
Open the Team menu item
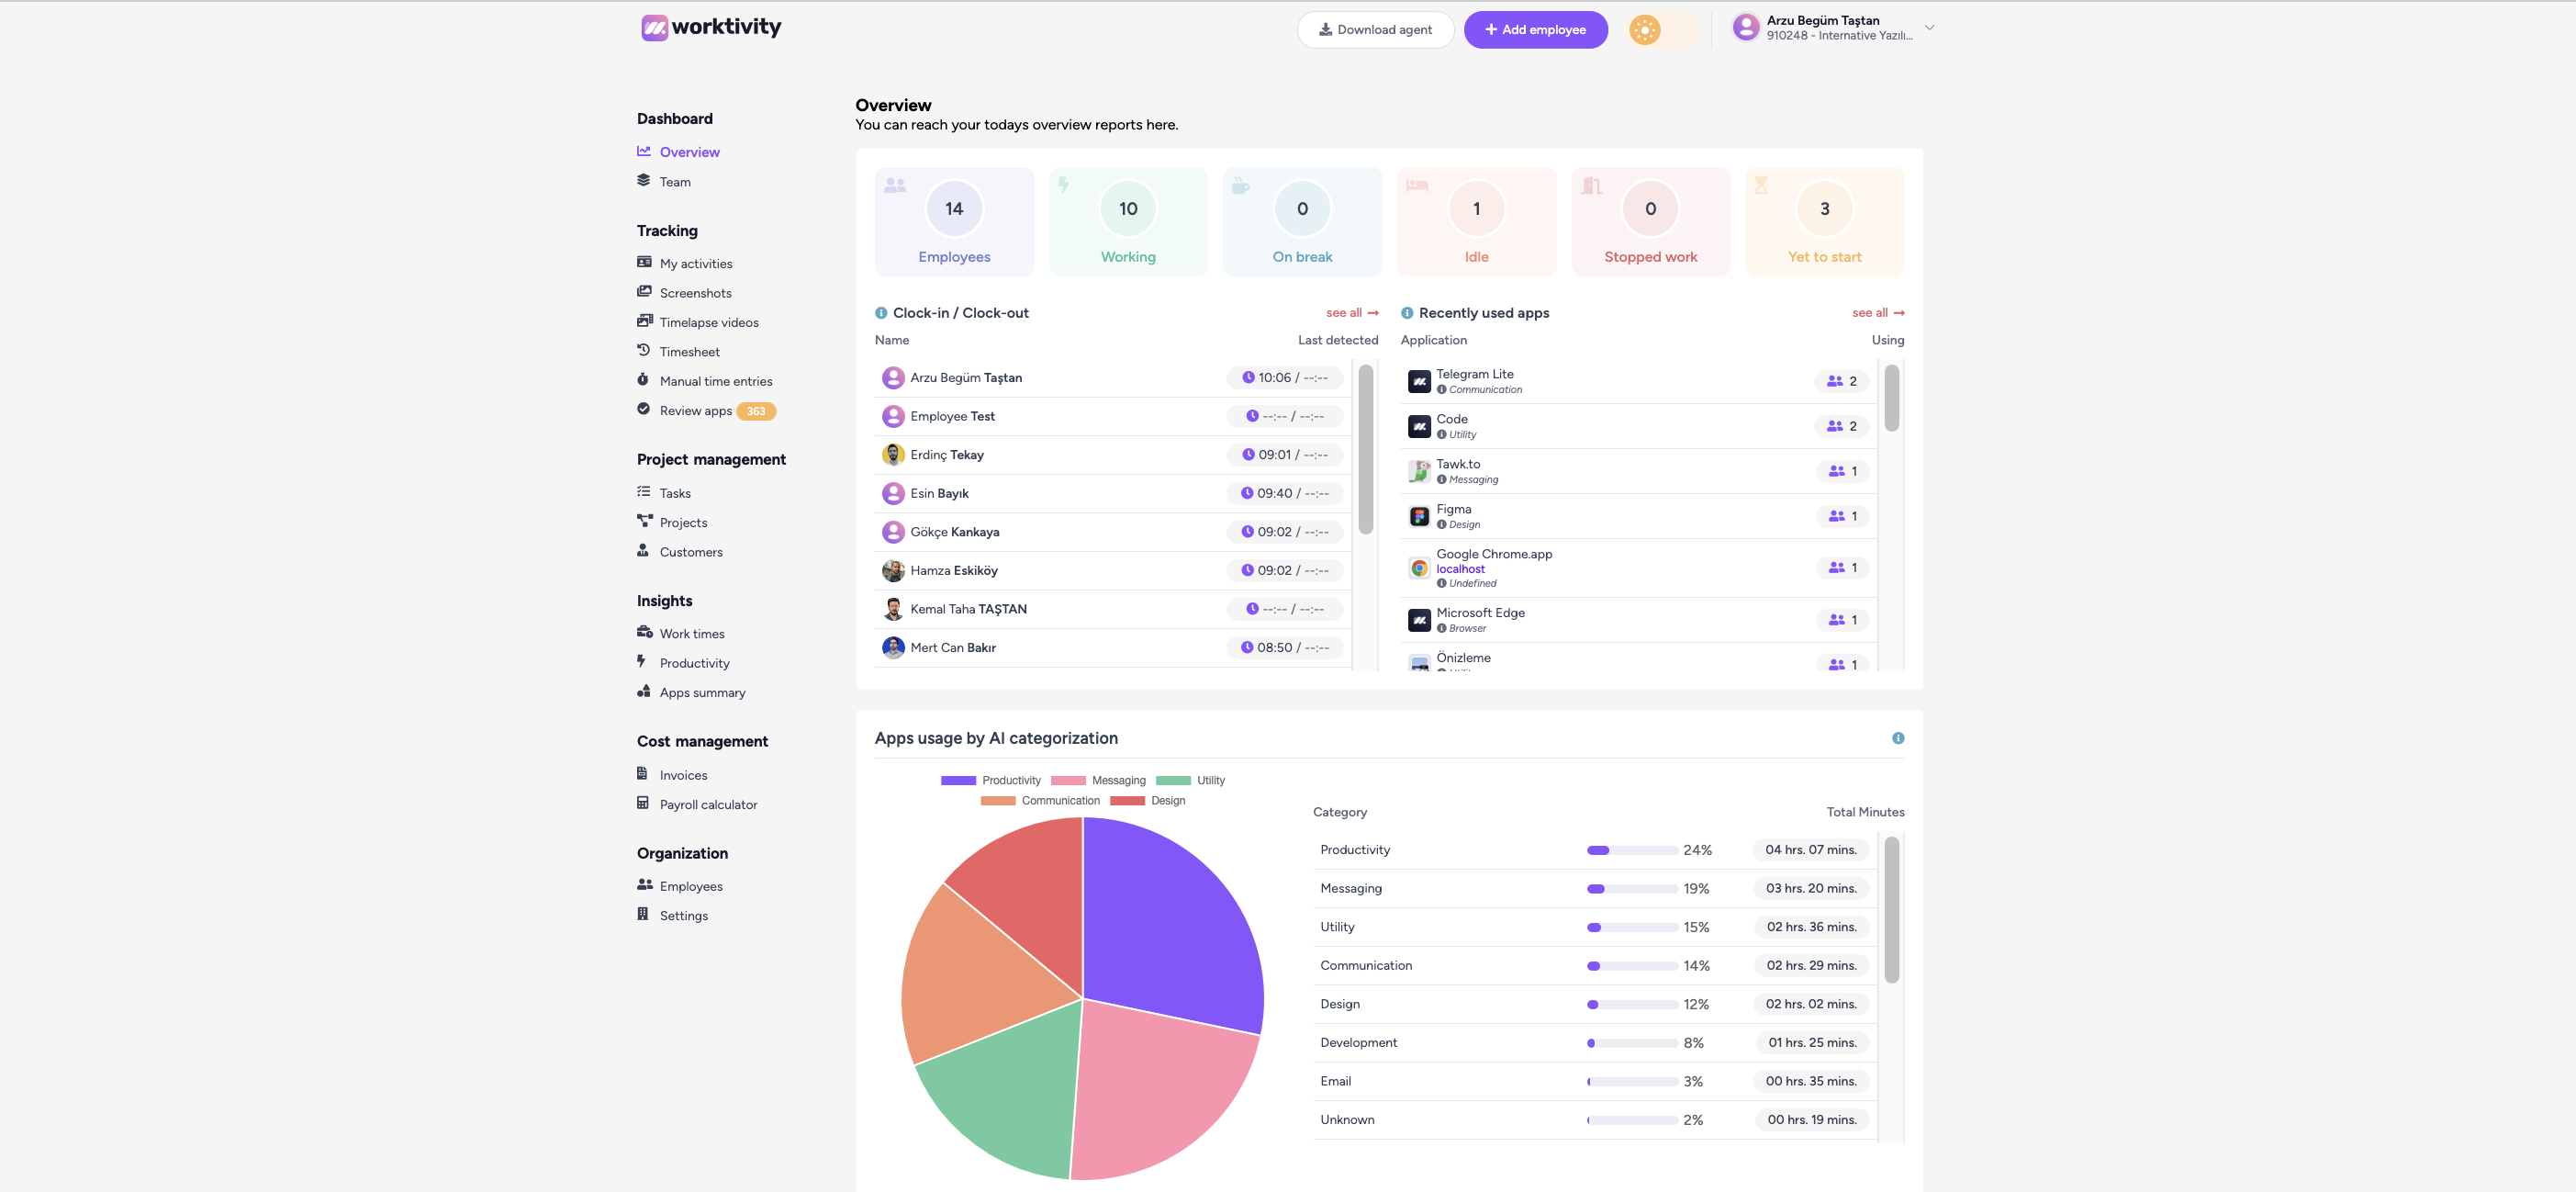(x=674, y=182)
